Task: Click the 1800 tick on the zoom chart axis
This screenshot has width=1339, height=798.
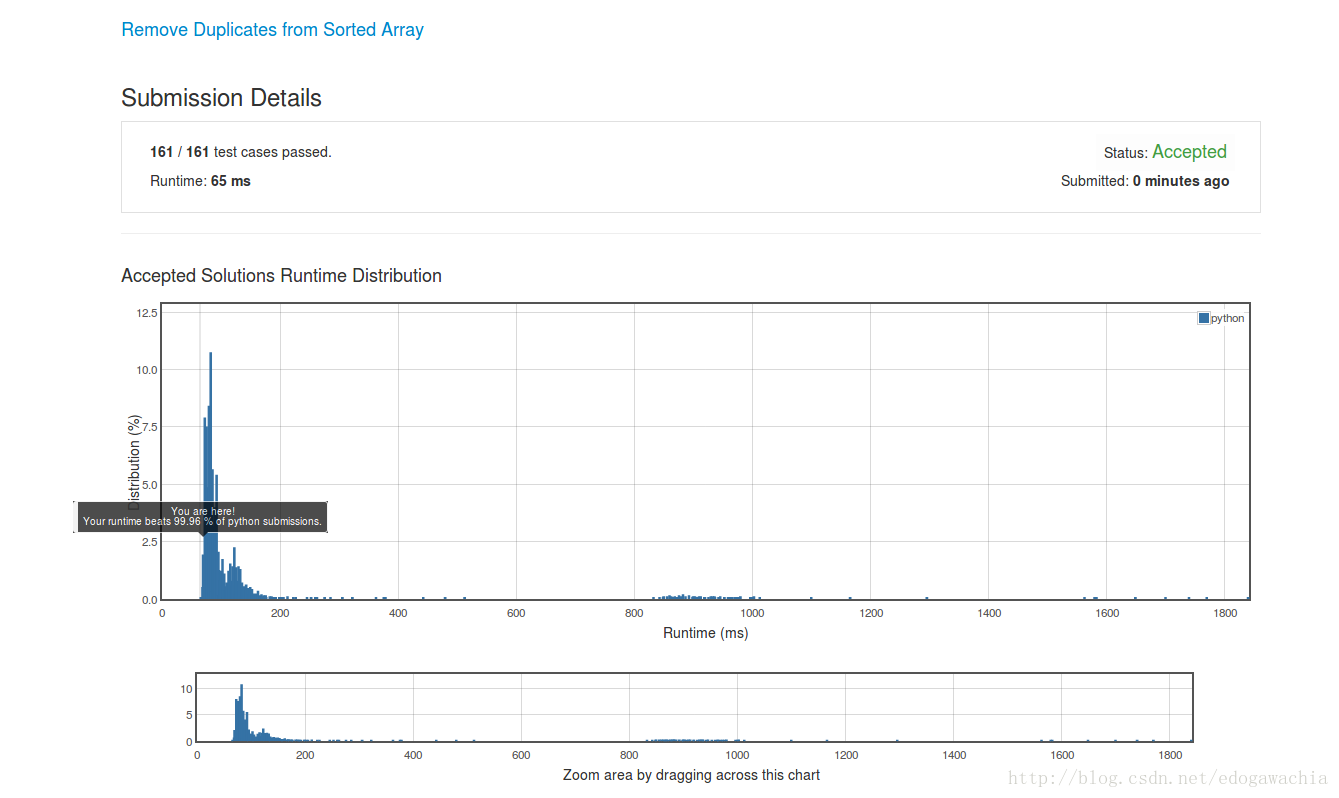Action: click(x=1171, y=756)
